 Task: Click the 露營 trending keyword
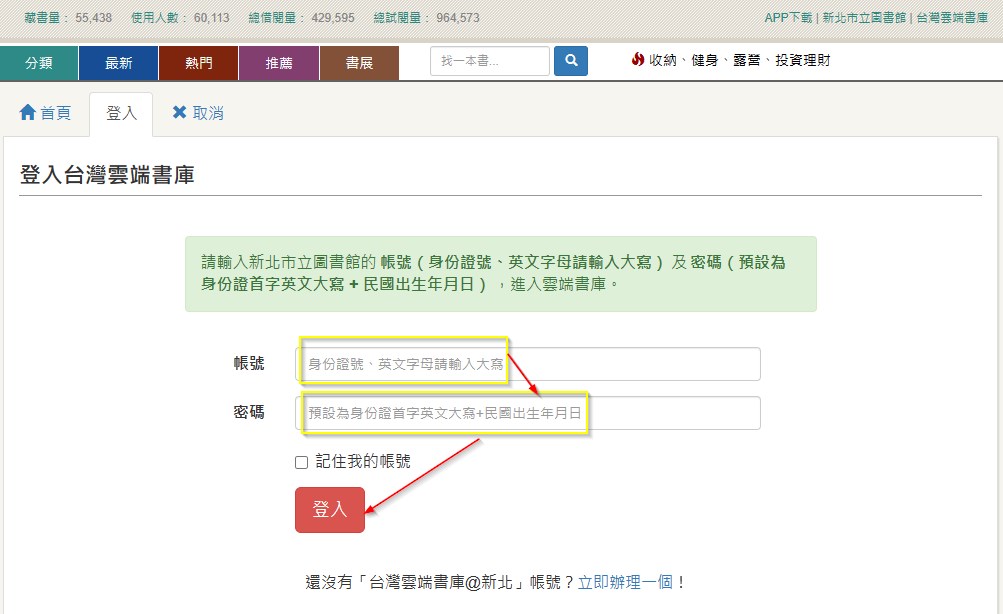[746, 60]
